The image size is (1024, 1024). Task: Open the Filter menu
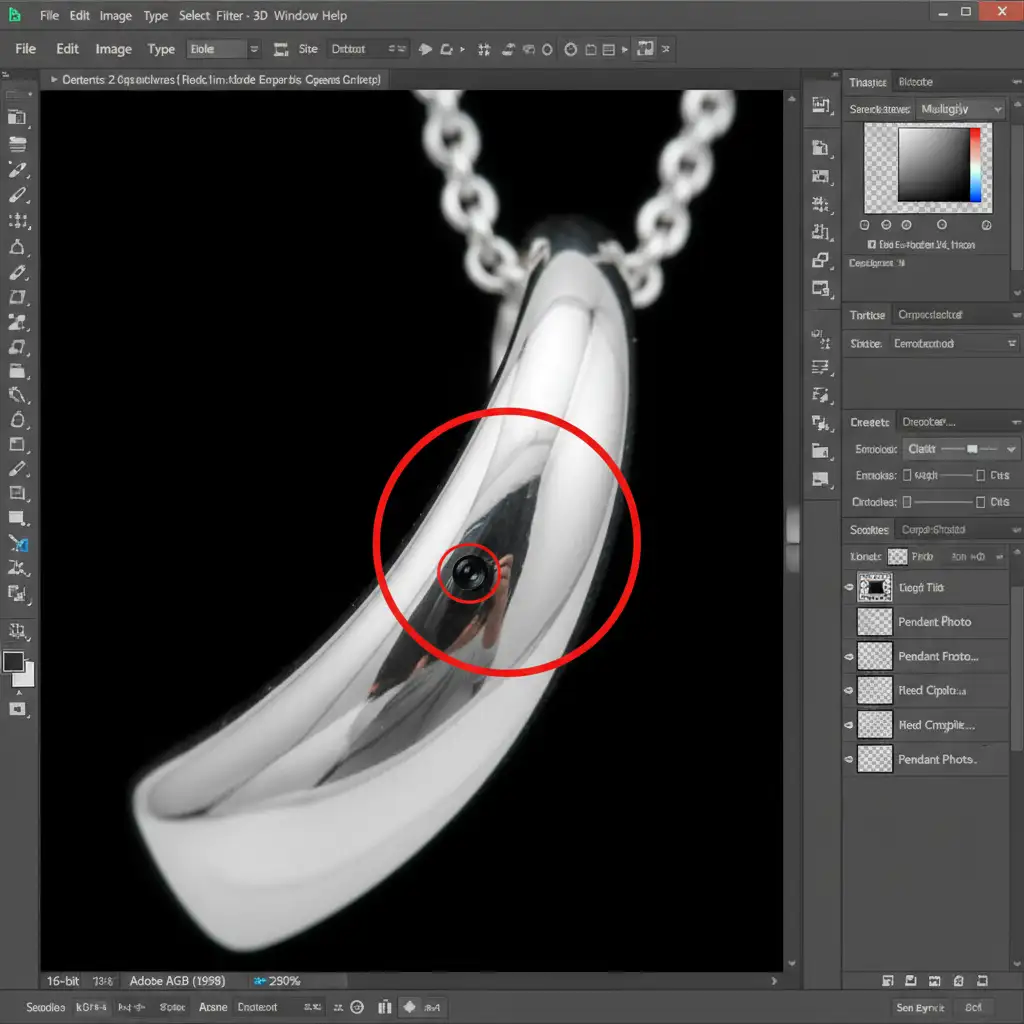tap(230, 16)
